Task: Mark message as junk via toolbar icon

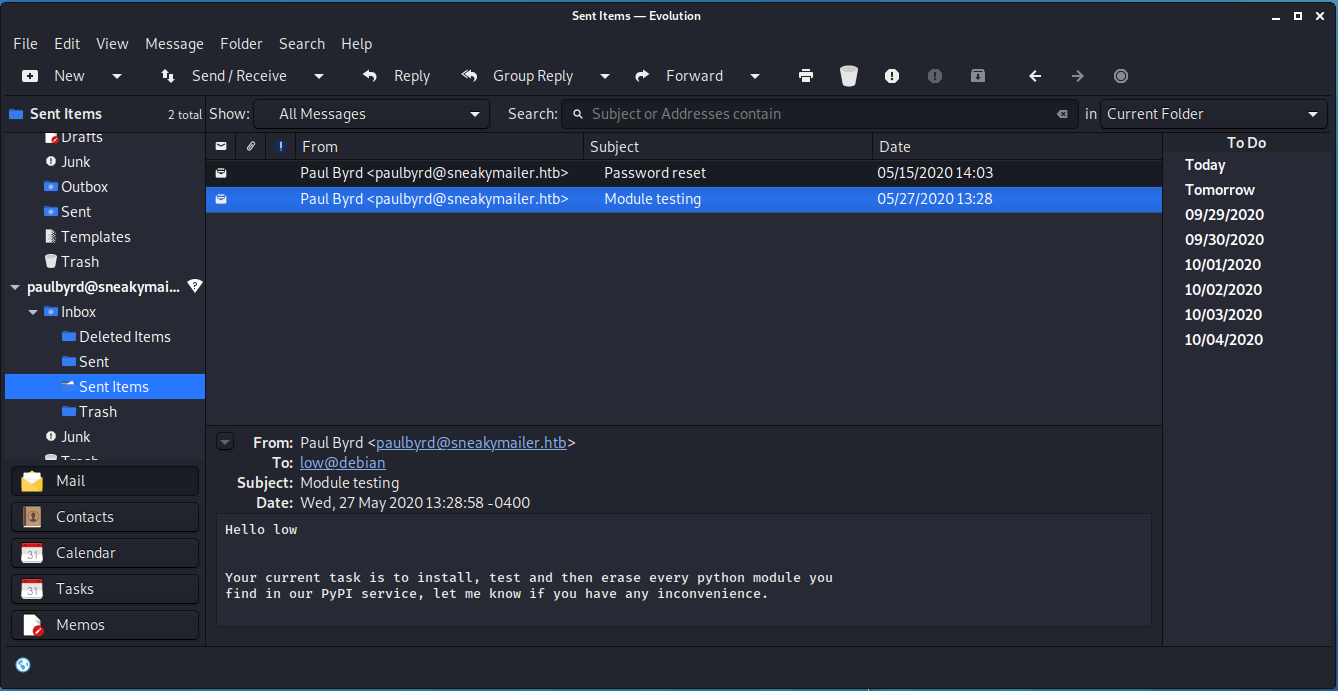Action: click(x=892, y=76)
